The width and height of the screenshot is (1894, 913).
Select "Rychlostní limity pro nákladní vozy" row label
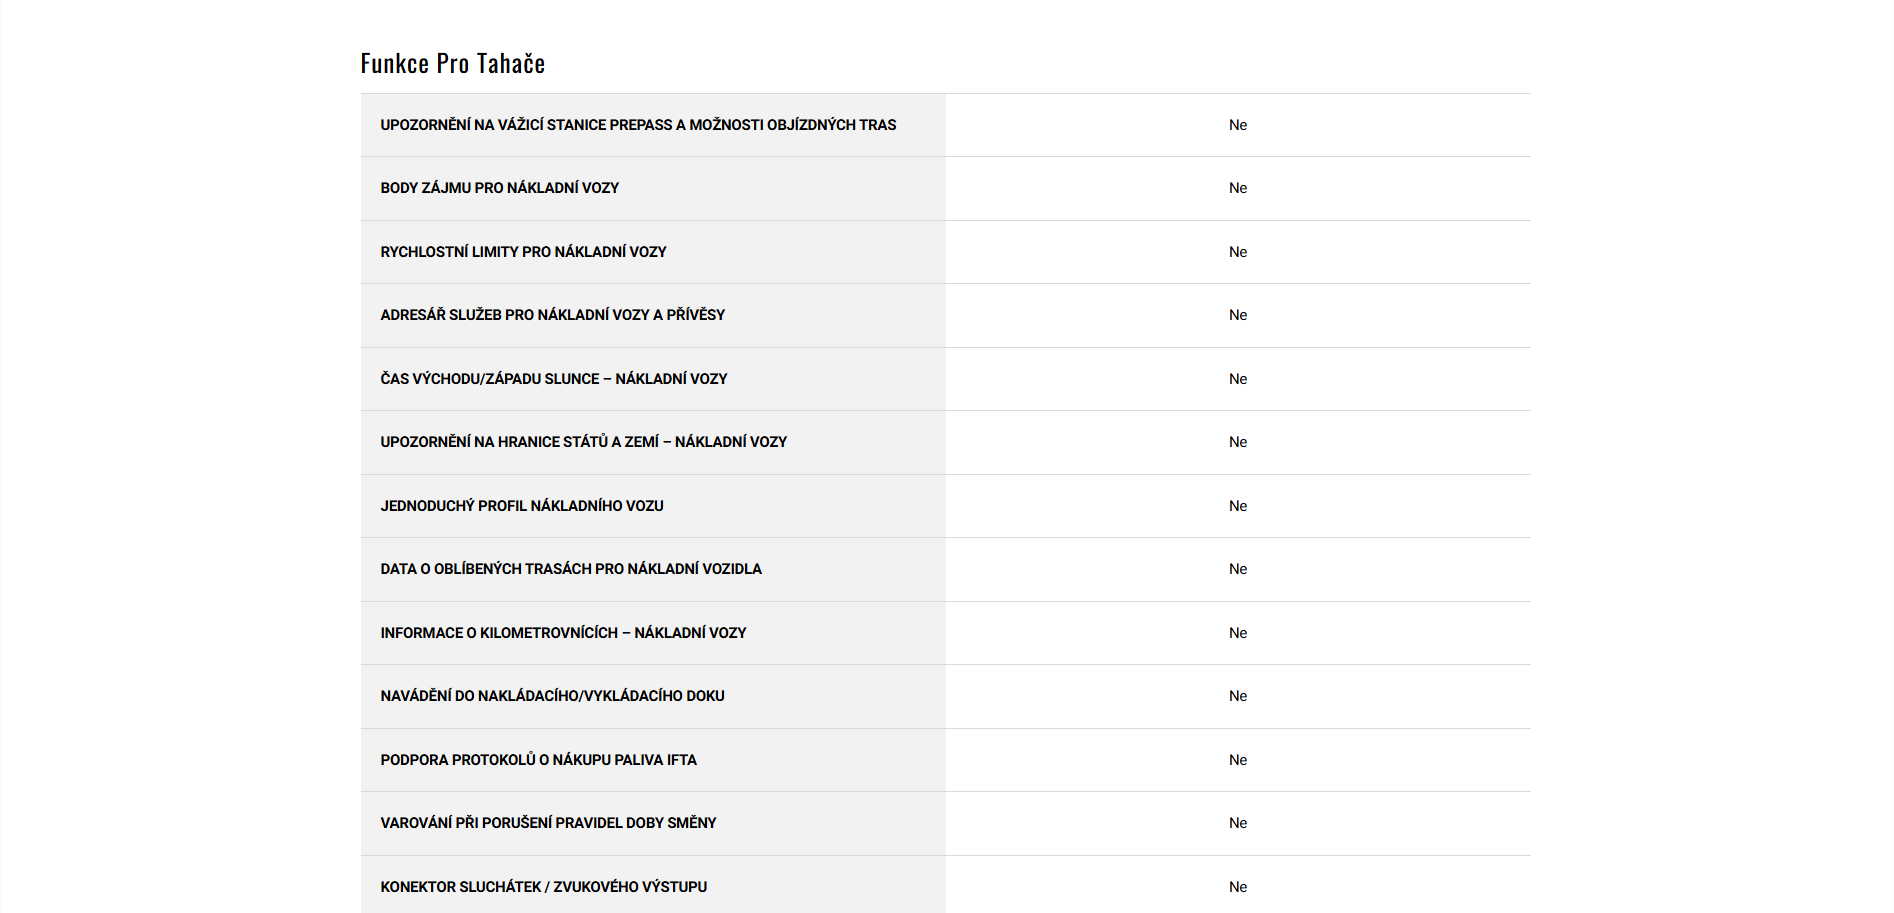pos(523,252)
